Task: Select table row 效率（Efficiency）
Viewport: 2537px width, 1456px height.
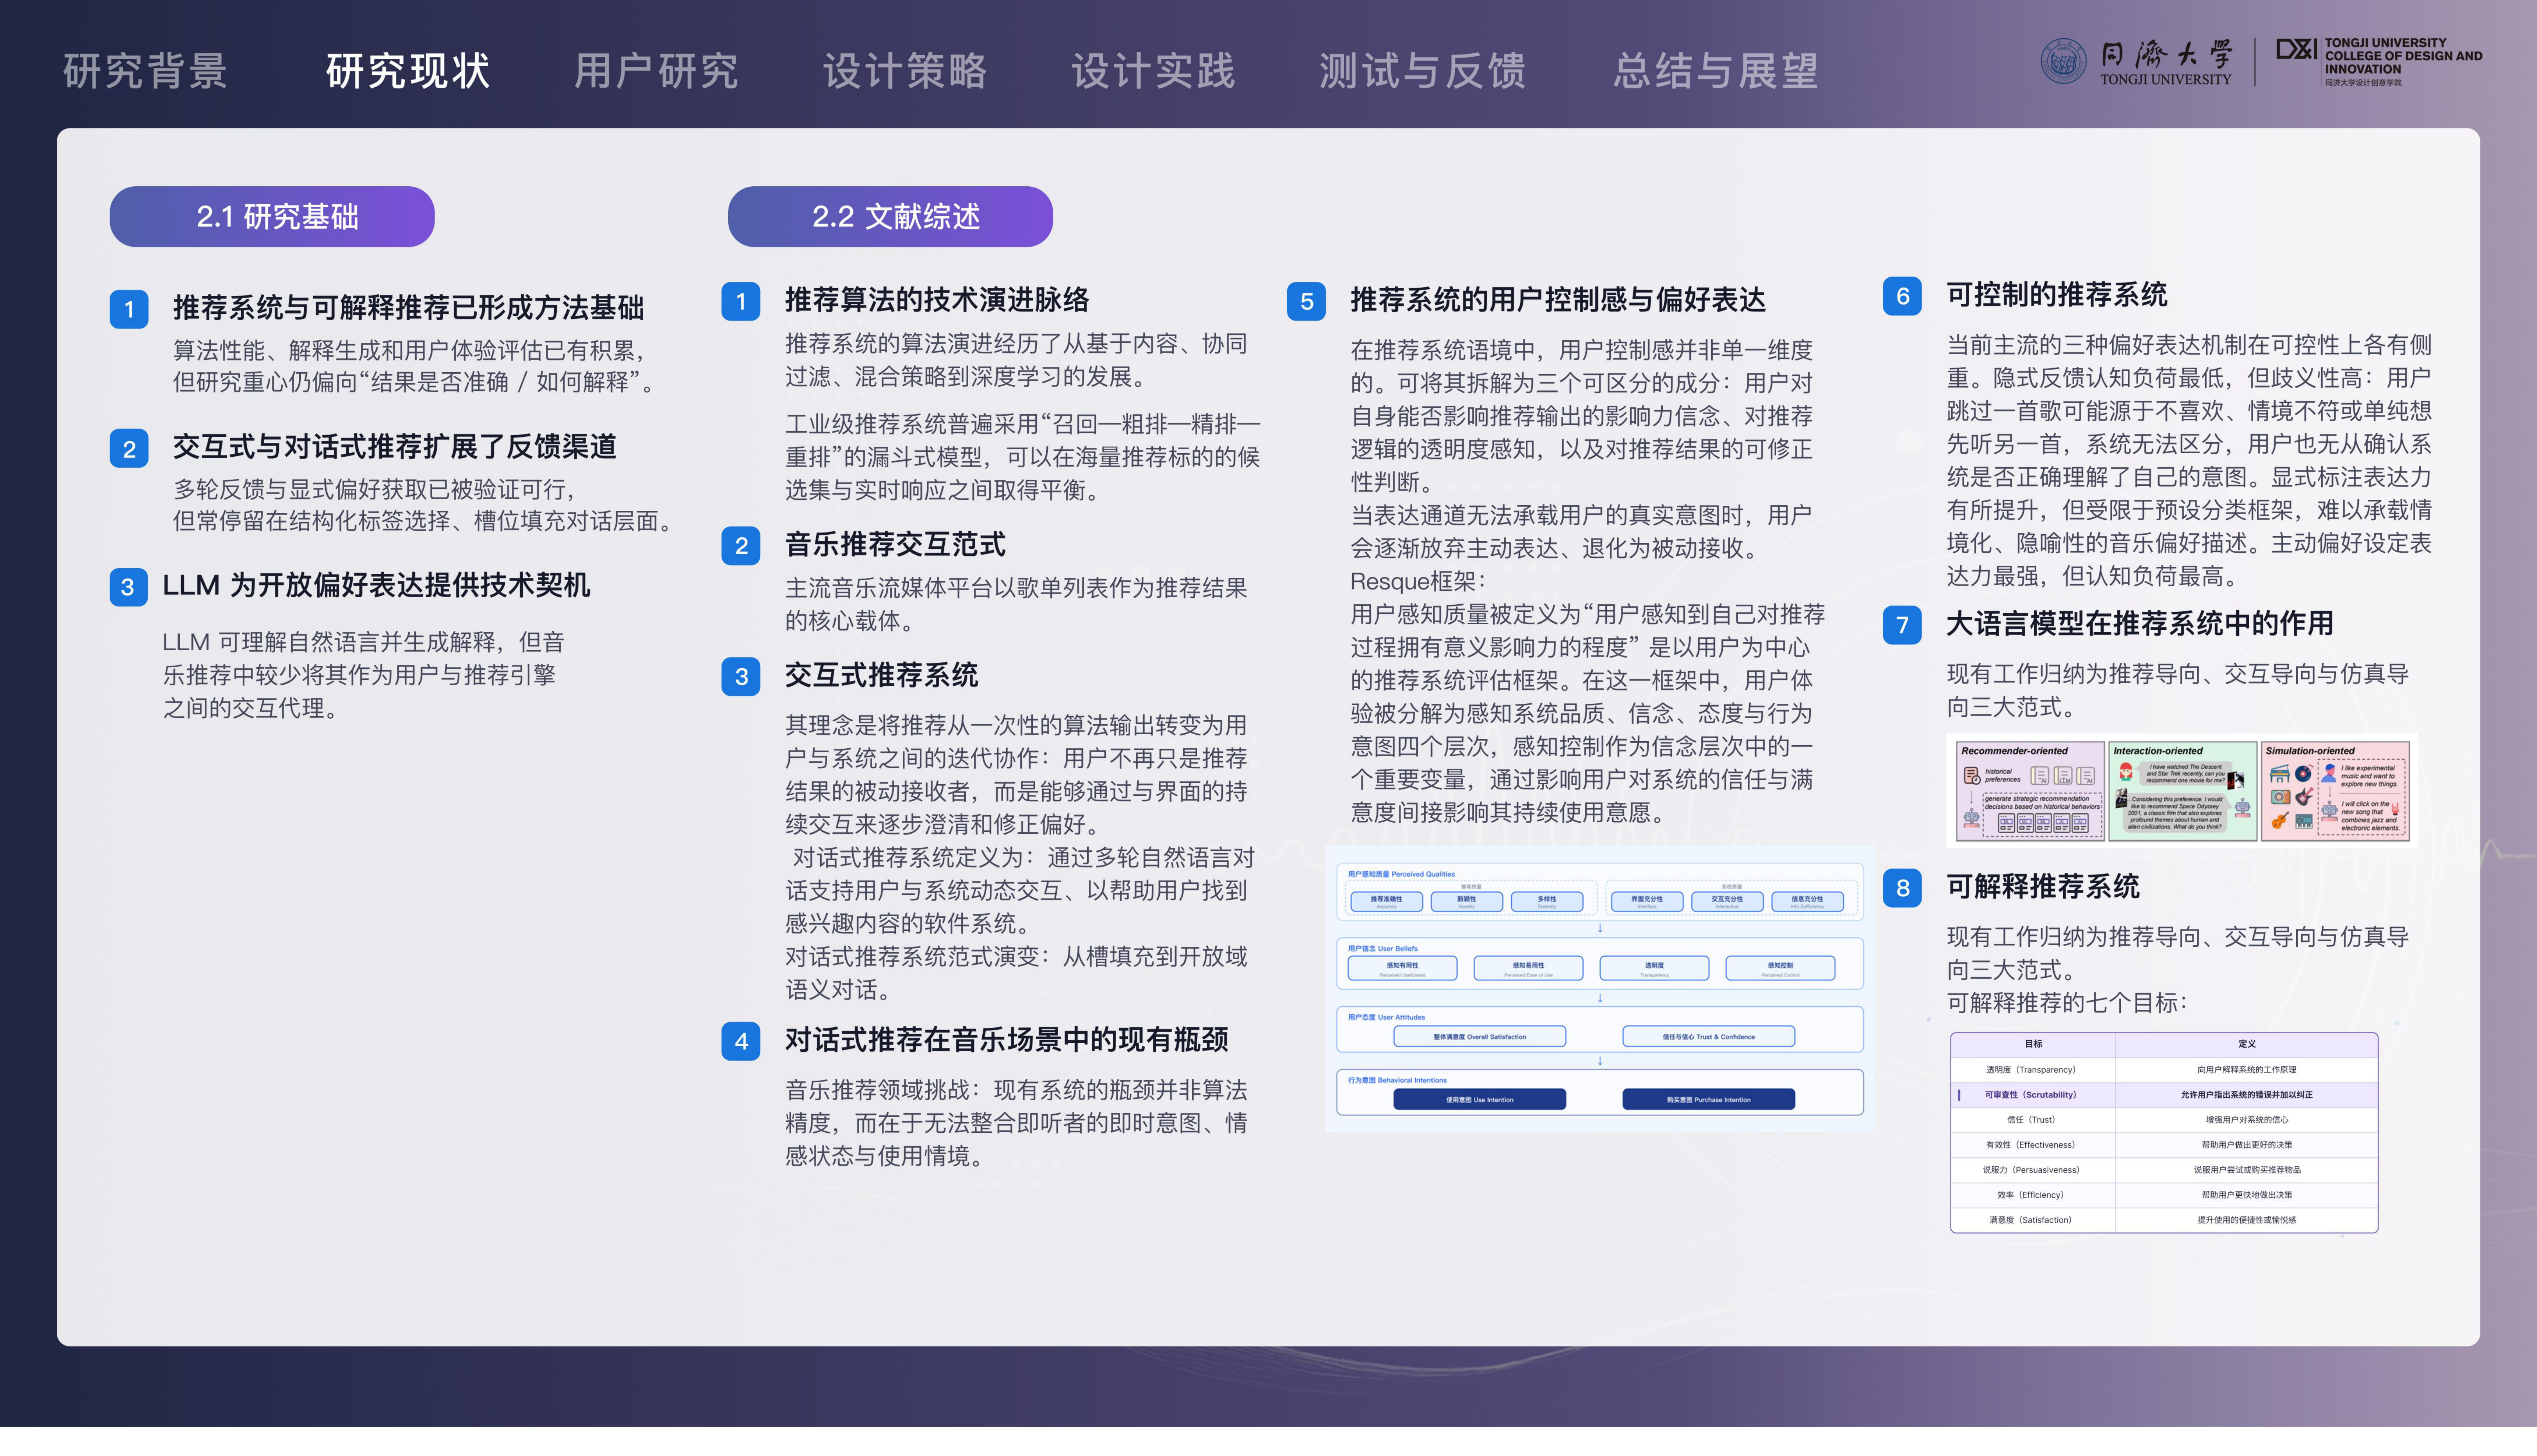Action: 2164,1195
